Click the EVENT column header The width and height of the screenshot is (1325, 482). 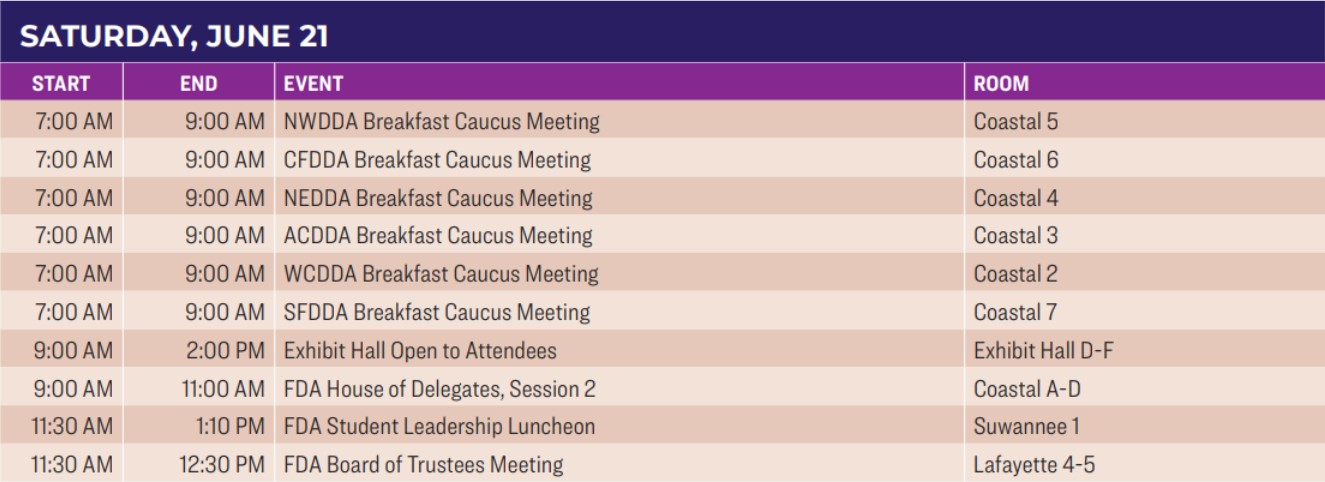(x=313, y=84)
